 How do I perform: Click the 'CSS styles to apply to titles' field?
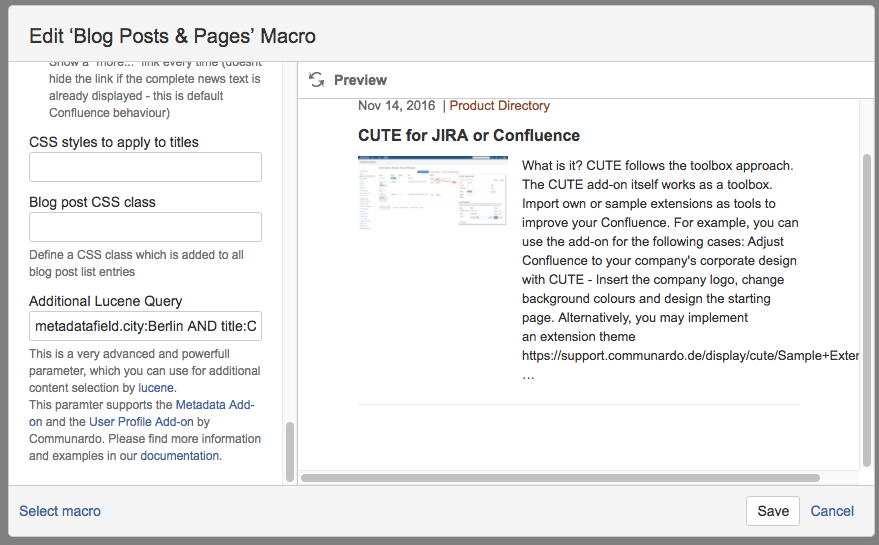coord(146,167)
